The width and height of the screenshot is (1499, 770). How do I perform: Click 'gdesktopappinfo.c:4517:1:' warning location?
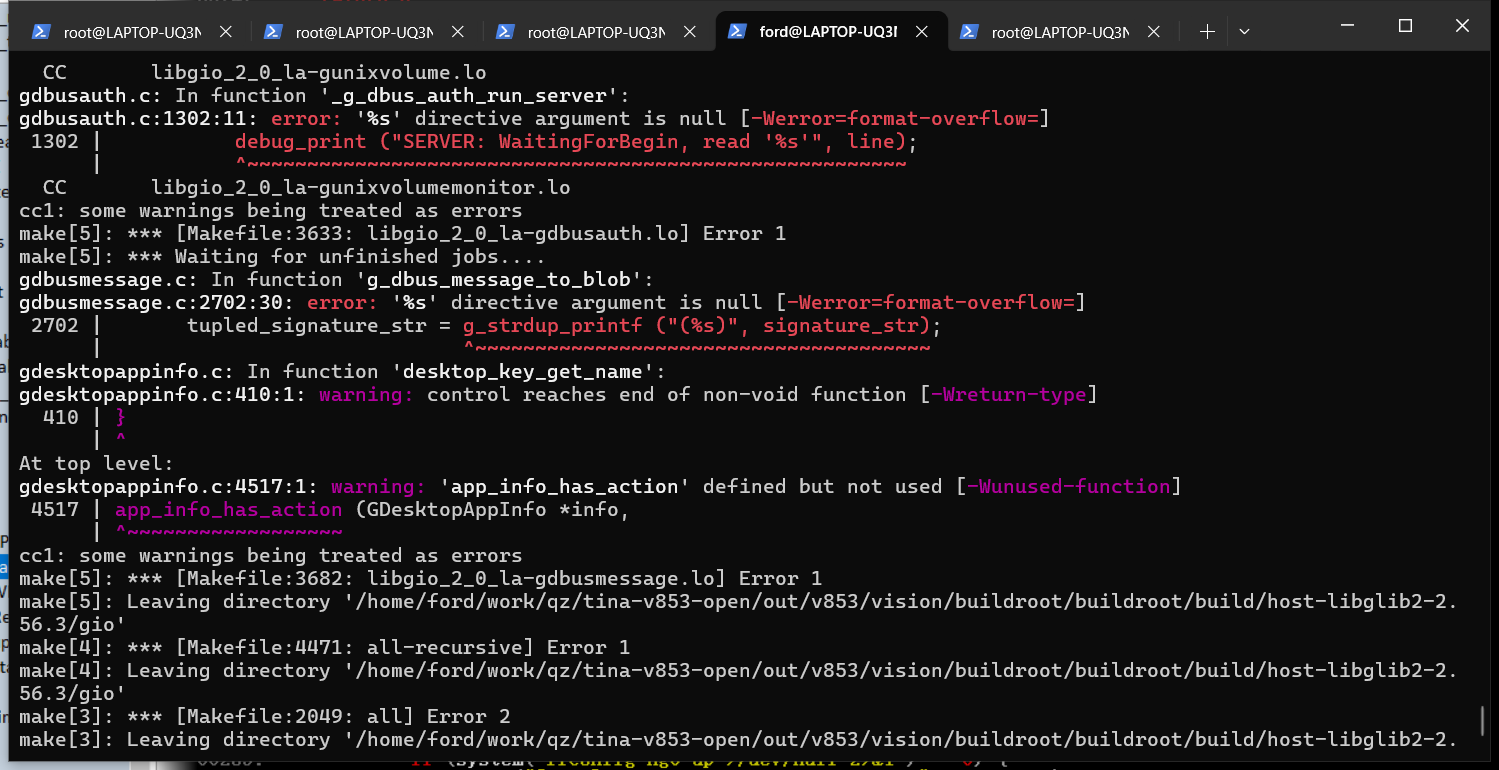click(168, 486)
